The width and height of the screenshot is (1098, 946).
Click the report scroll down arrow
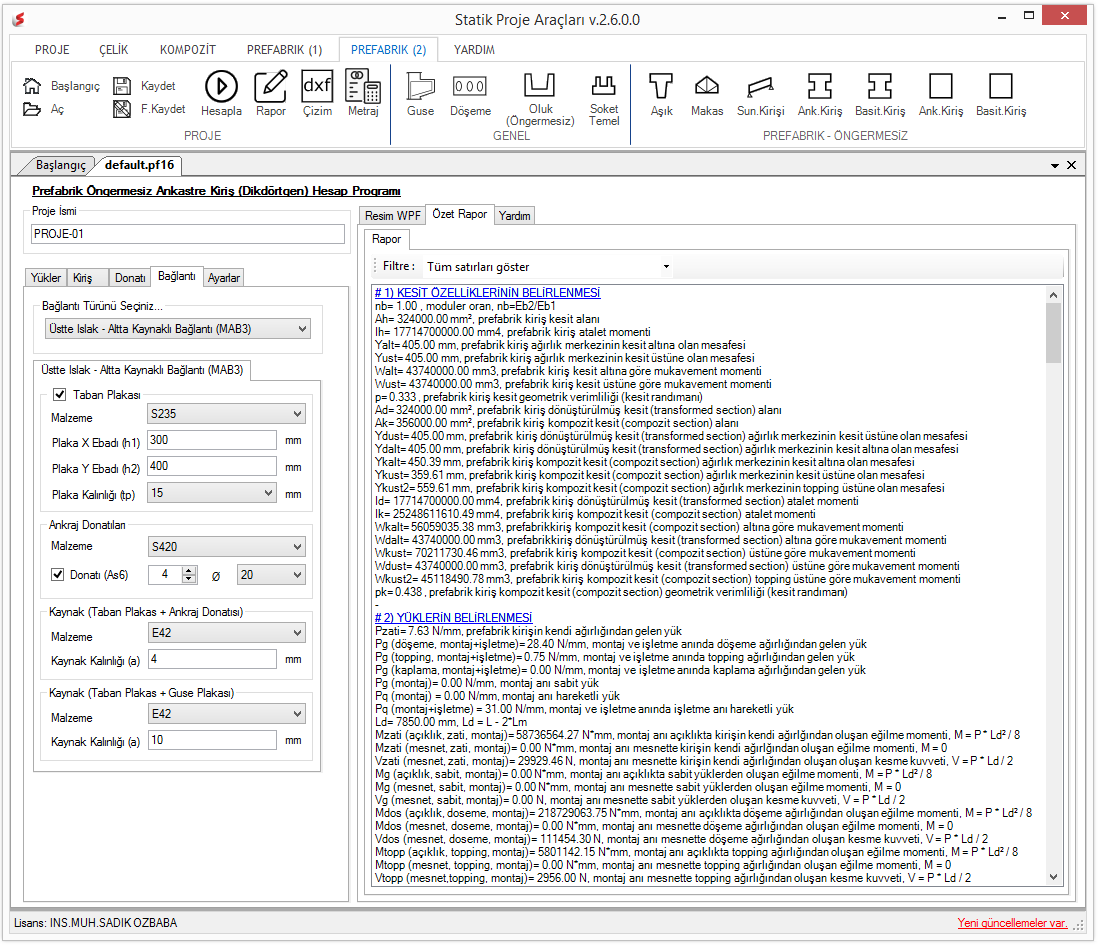(1053, 877)
